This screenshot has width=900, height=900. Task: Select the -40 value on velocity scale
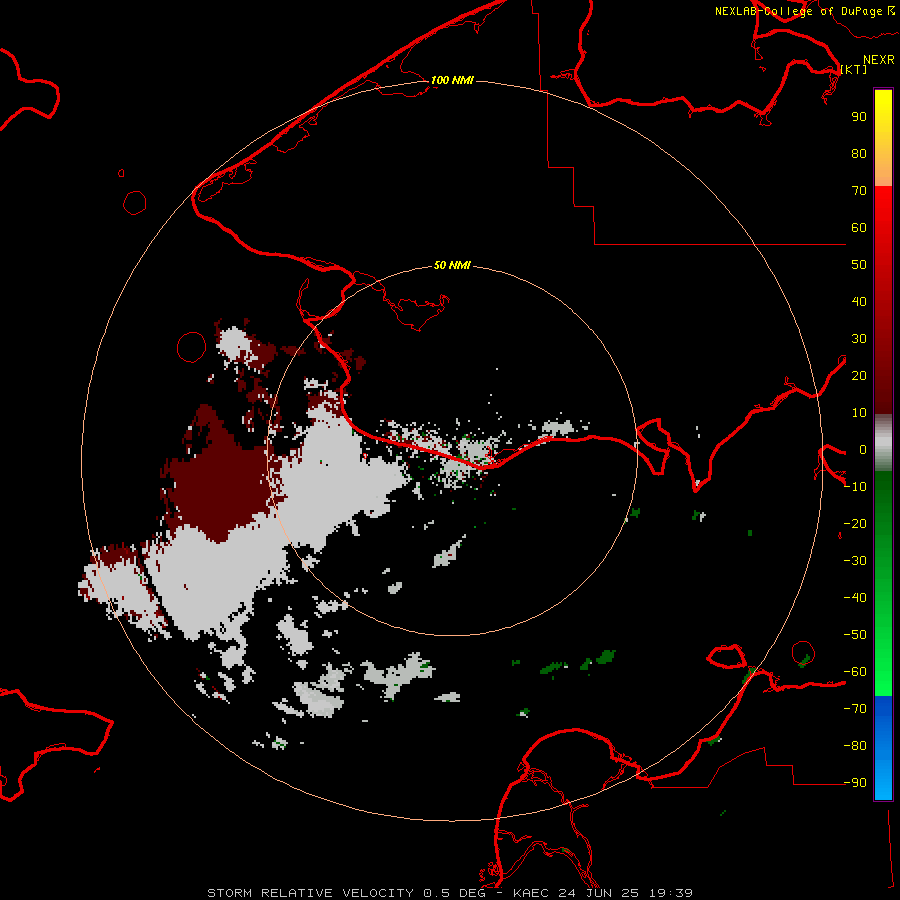(855, 598)
